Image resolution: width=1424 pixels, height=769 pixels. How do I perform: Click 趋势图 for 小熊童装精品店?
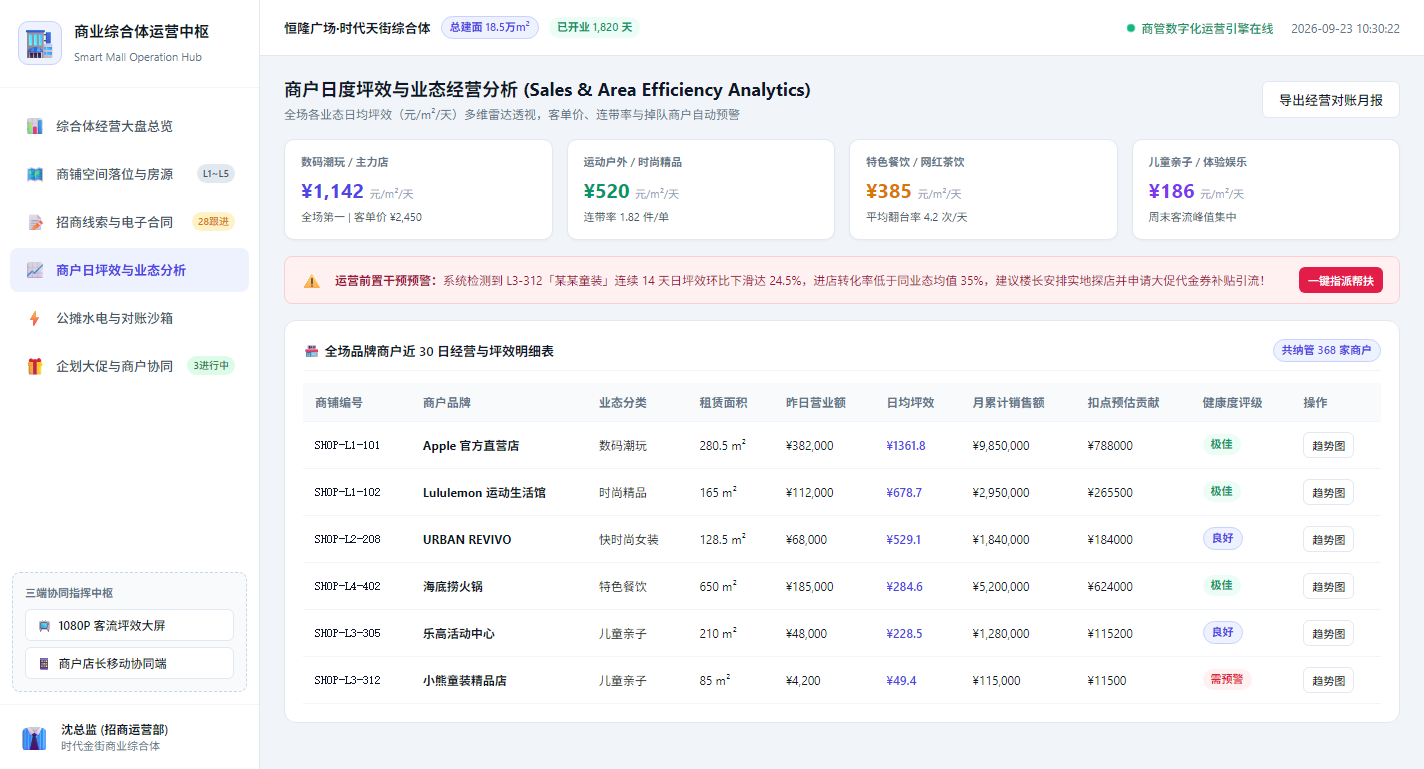1328,680
